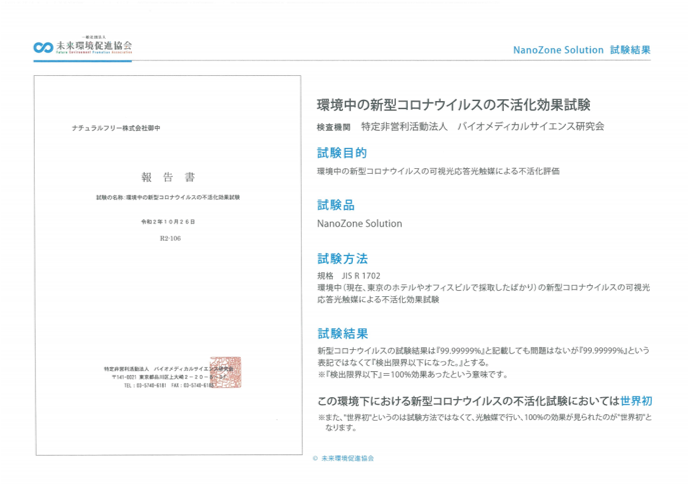This screenshot has width=688, height=486.
Task: Click the title 環境中の新型コロナウイルスの不活化効果試験
Action: coord(454,105)
